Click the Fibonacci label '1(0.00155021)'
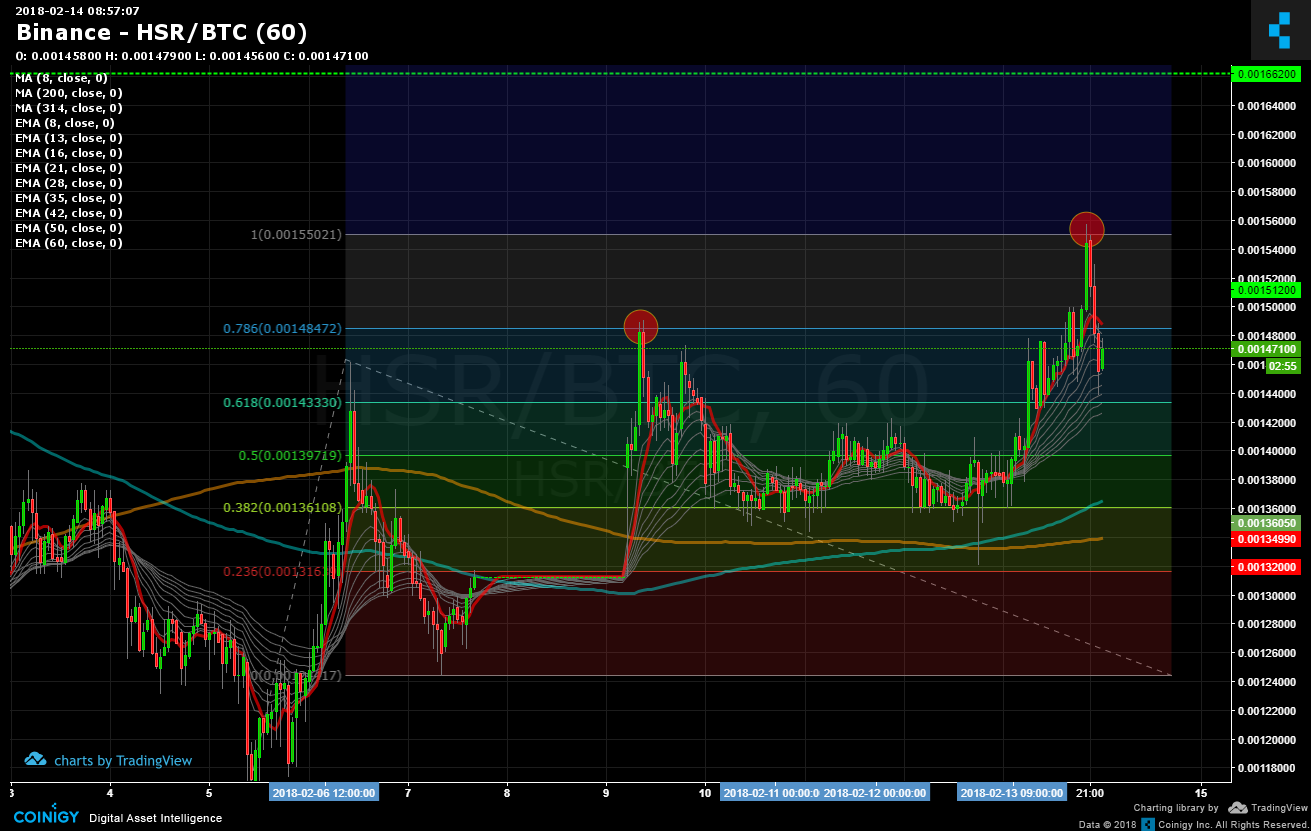Screen dimensions: 1311x831 click(296, 234)
